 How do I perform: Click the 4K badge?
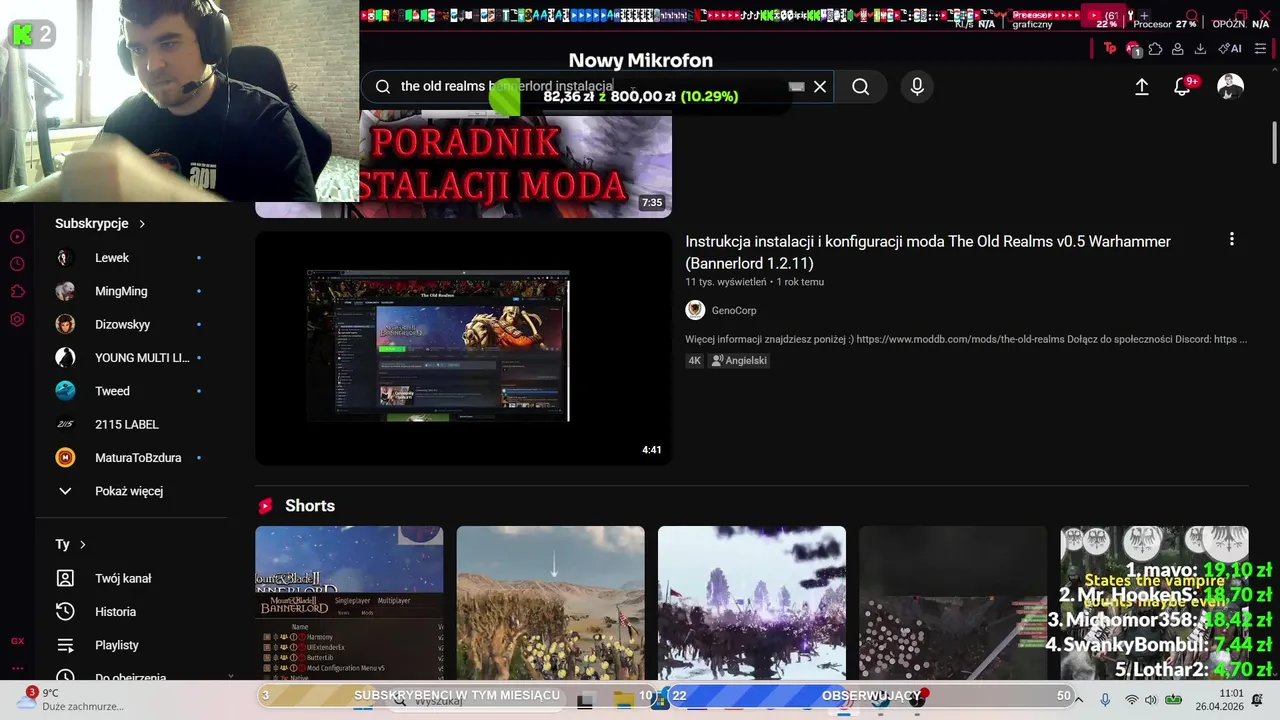[695, 360]
